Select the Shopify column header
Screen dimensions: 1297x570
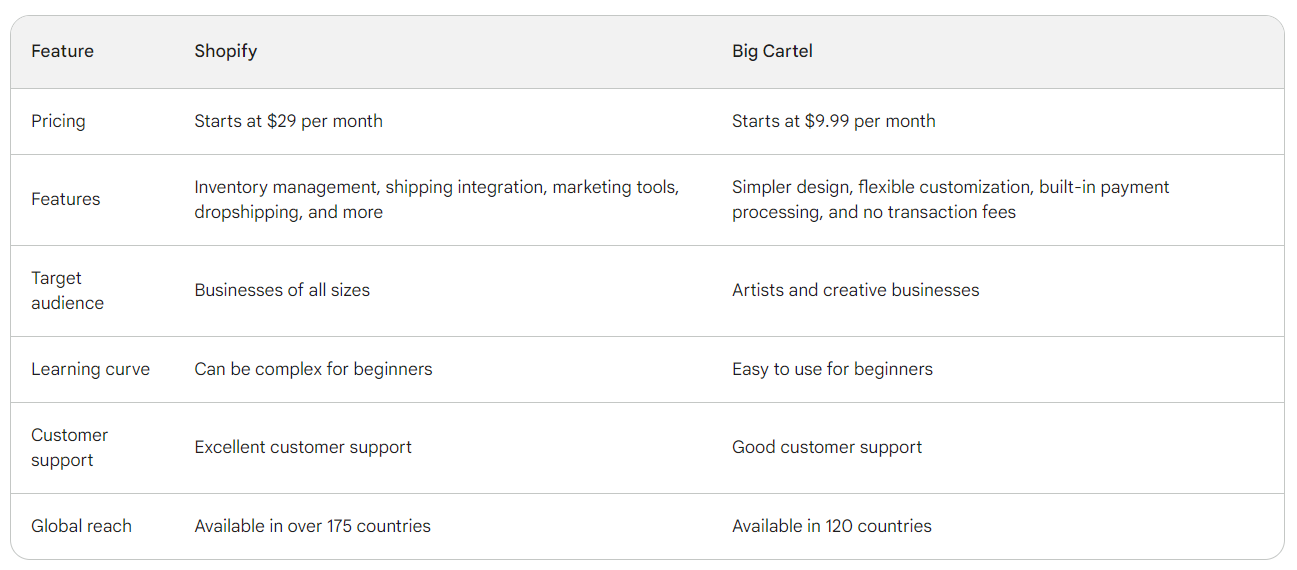pos(225,51)
